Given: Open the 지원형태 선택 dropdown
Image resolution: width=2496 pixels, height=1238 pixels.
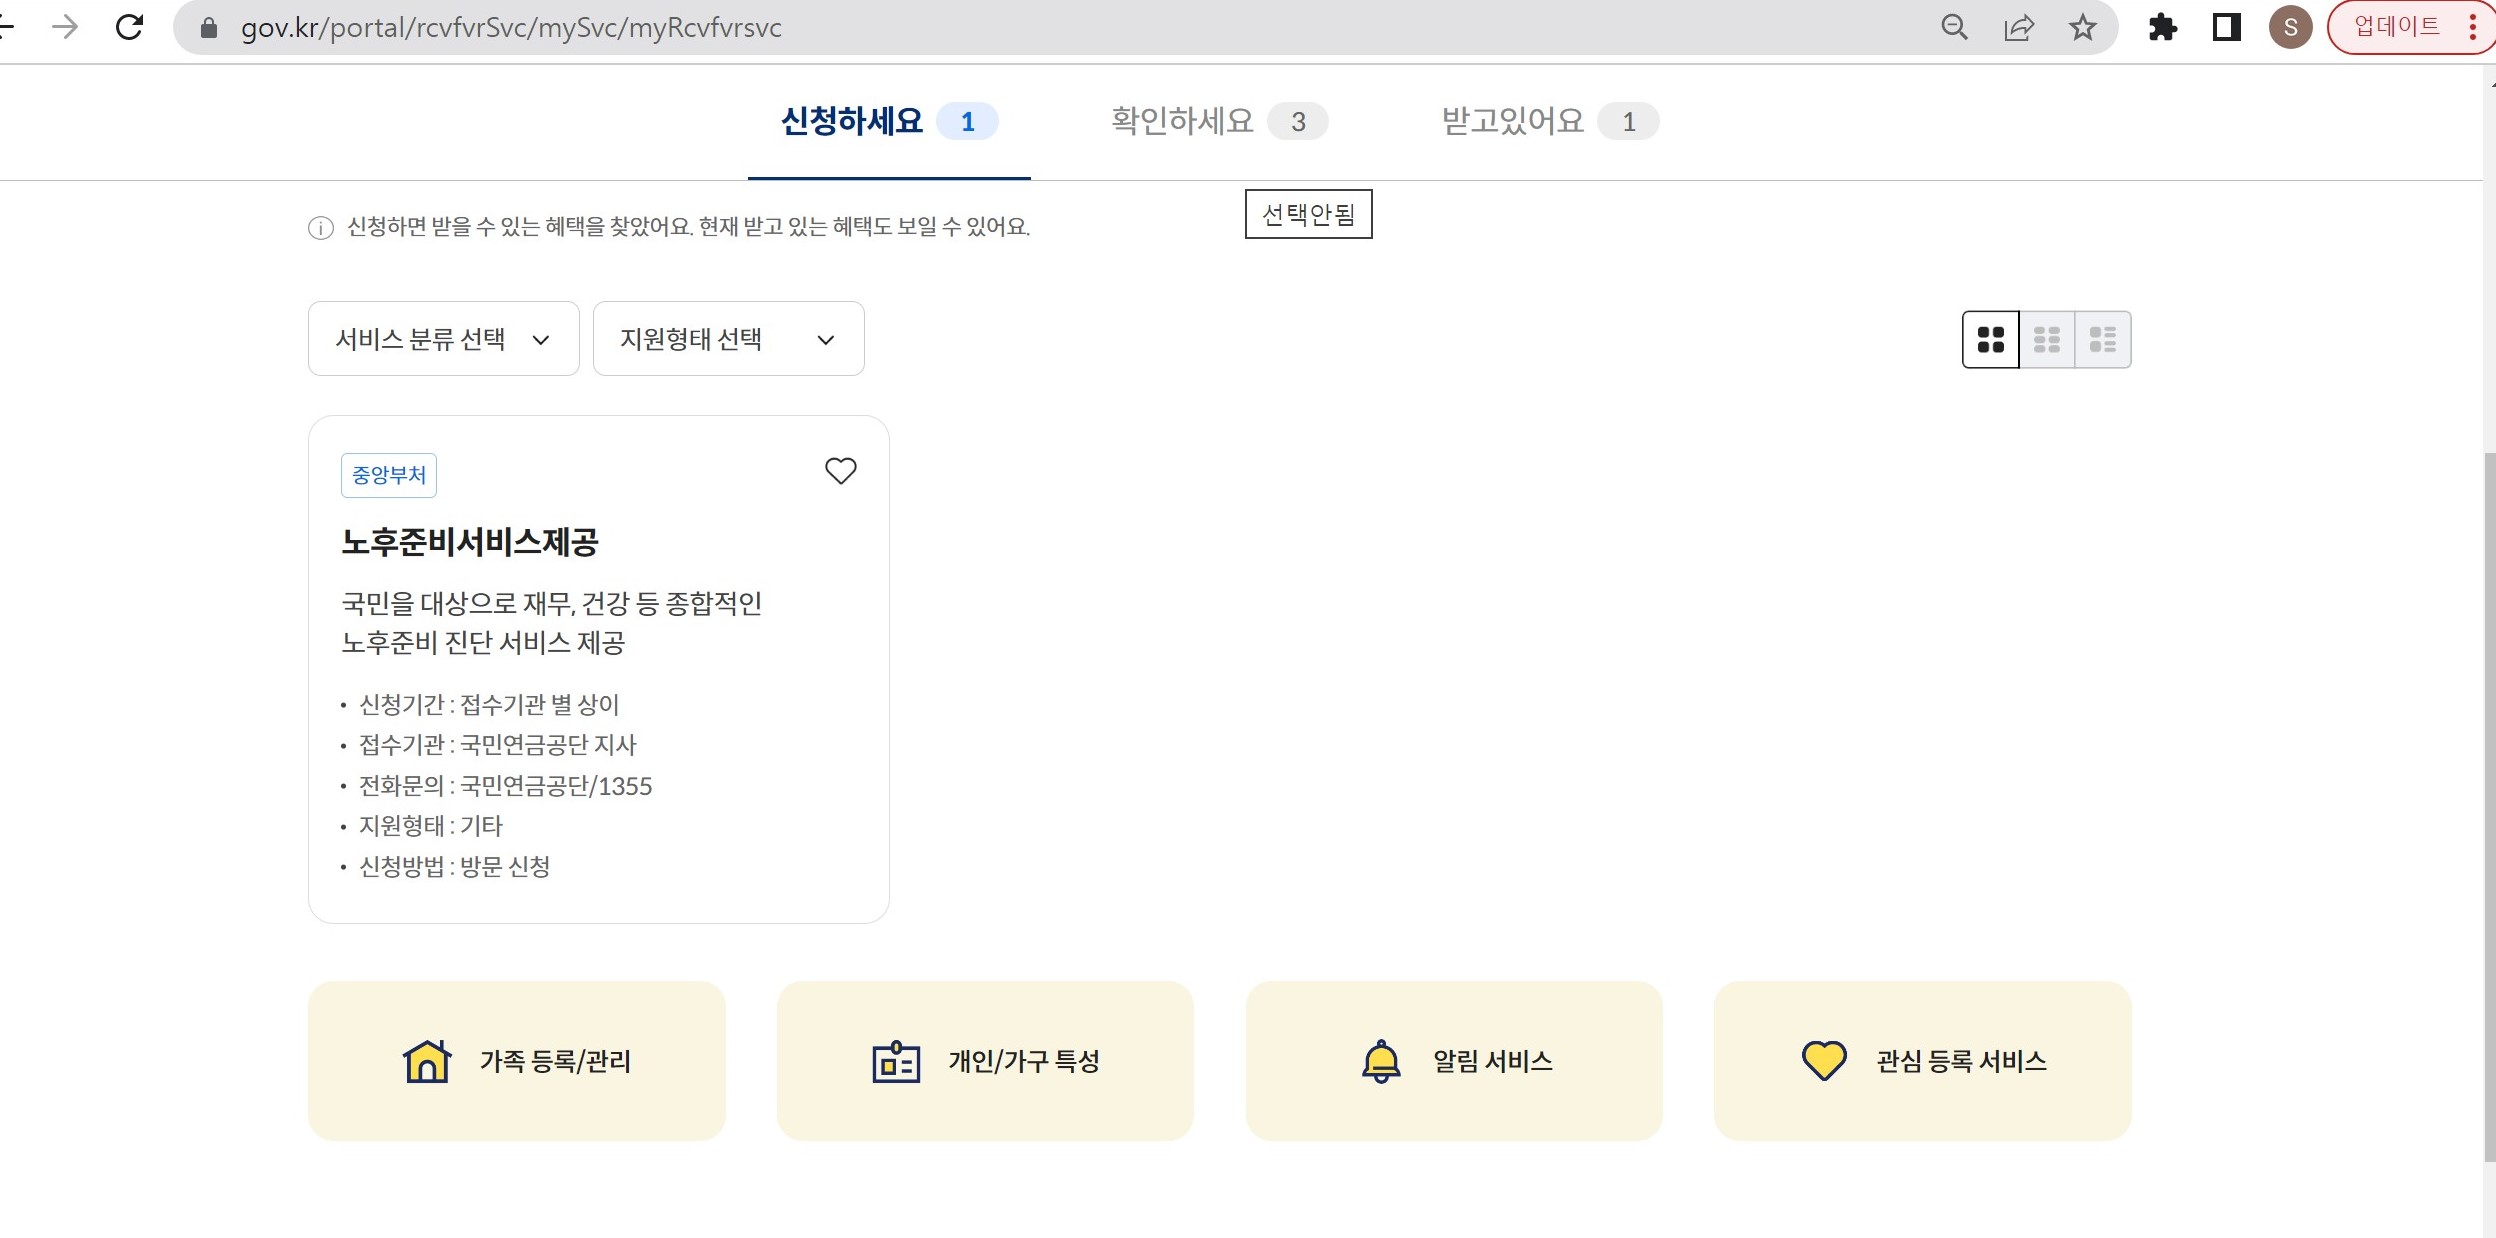Looking at the screenshot, I should [x=728, y=339].
